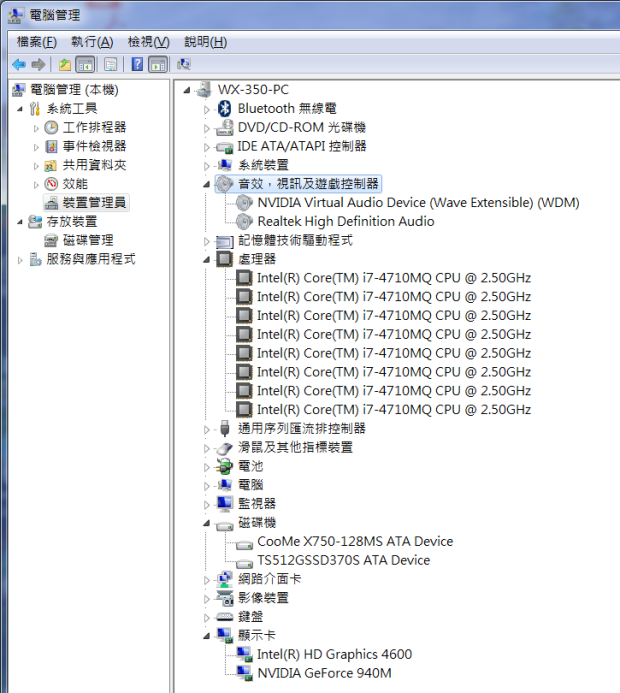Select Intel(R) HD Graphics 4600
This screenshot has height=693, width=620.
click(x=334, y=654)
